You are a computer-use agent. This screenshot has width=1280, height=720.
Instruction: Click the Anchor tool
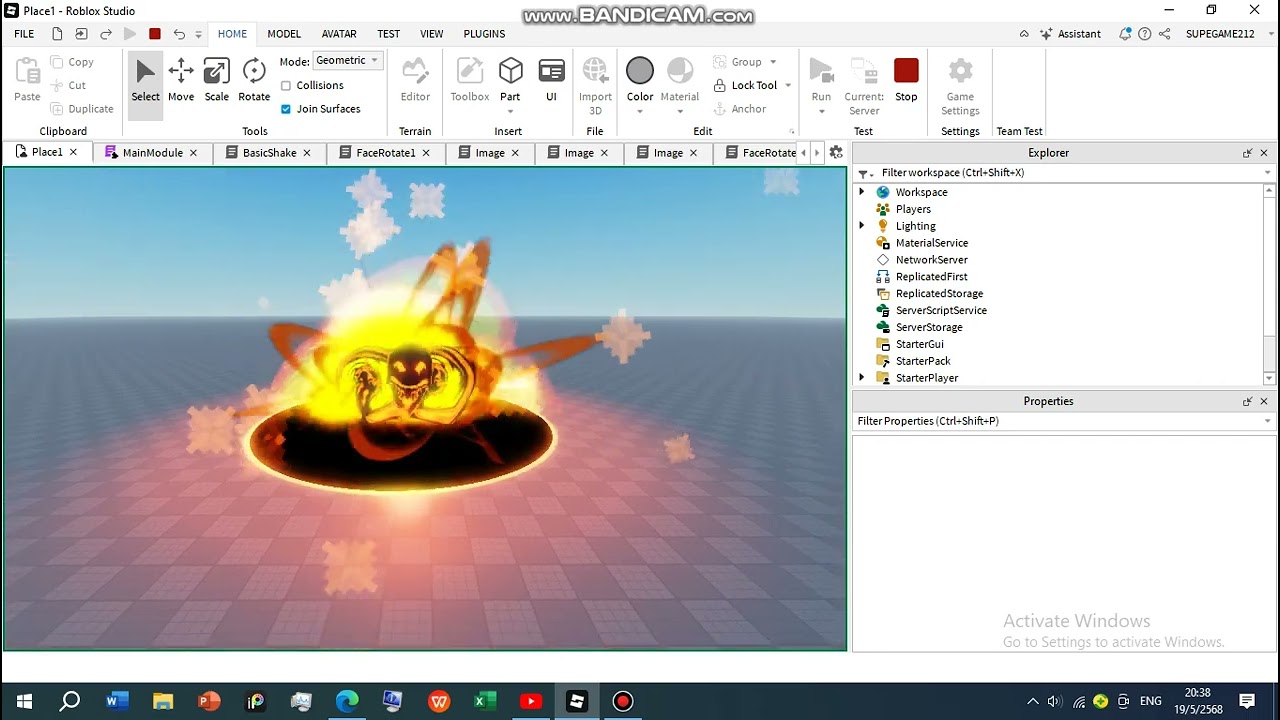point(739,109)
